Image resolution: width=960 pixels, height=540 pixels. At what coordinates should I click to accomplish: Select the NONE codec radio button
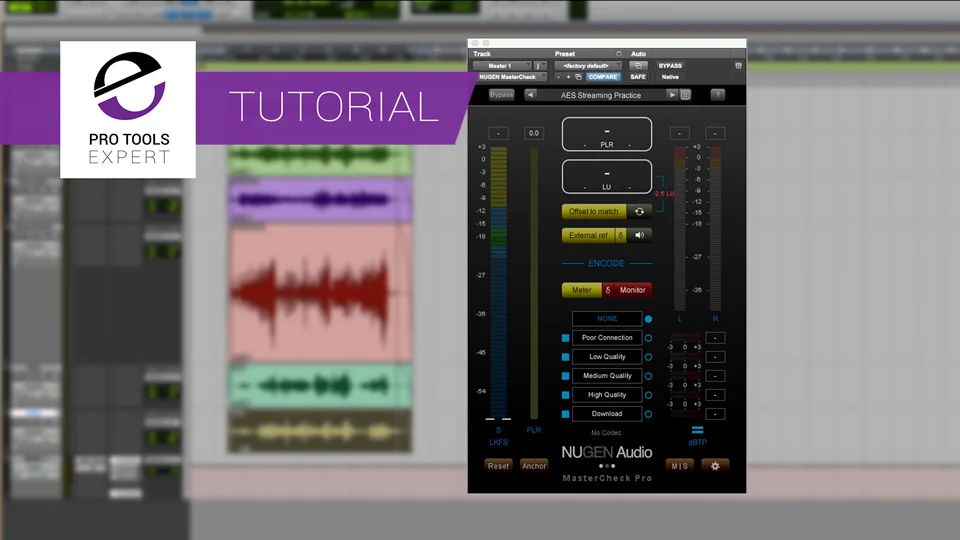click(648, 319)
